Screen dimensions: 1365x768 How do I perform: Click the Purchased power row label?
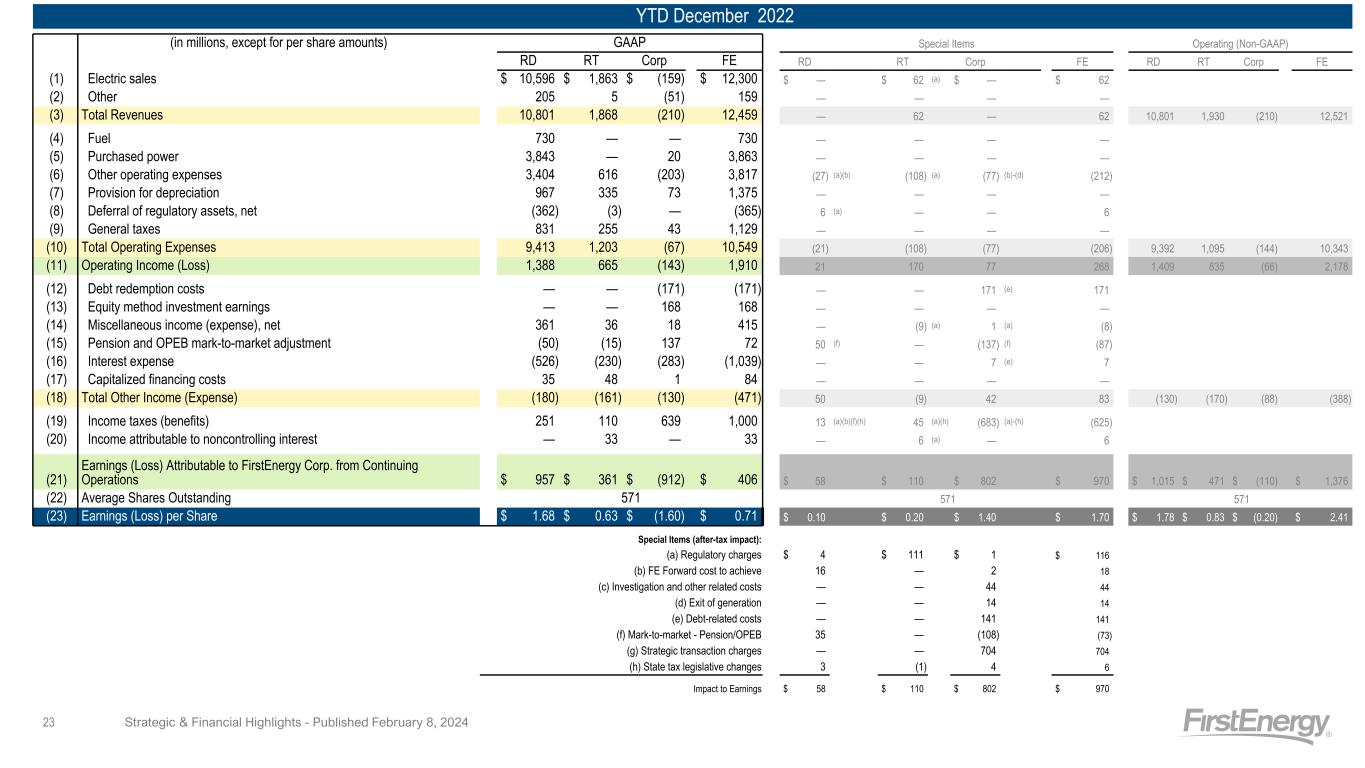point(134,154)
